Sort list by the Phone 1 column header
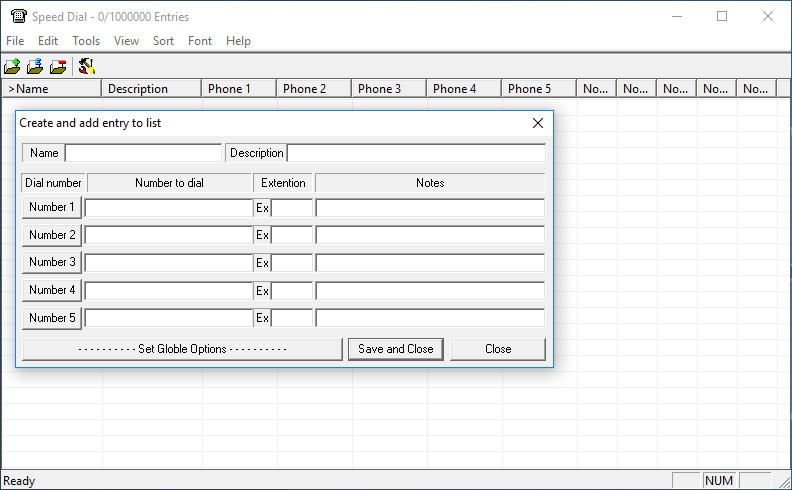 239,89
